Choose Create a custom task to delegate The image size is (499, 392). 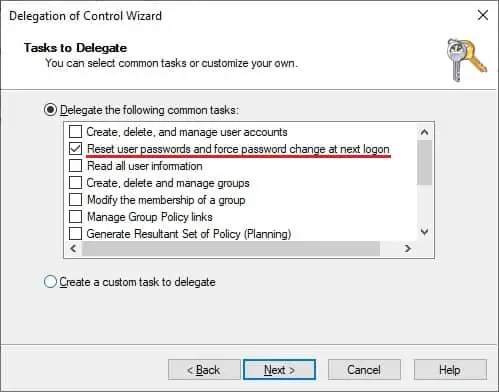click(x=50, y=282)
